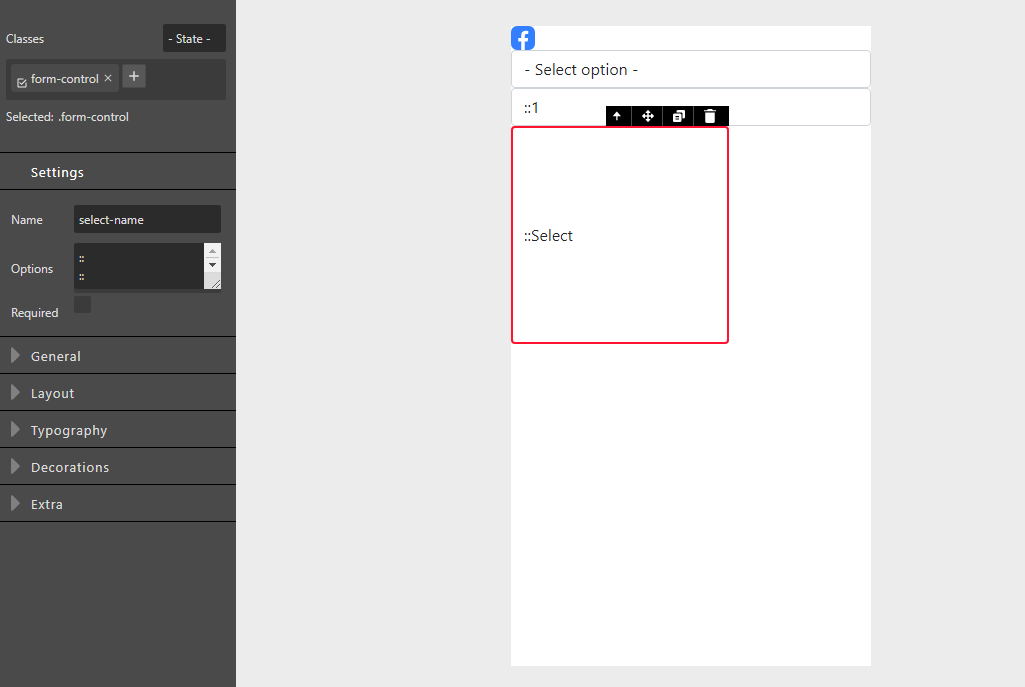The width and height of the screenshot is (1025, 687).
Task: Click the select-name Name input field
Action: [x=147, y=218]
